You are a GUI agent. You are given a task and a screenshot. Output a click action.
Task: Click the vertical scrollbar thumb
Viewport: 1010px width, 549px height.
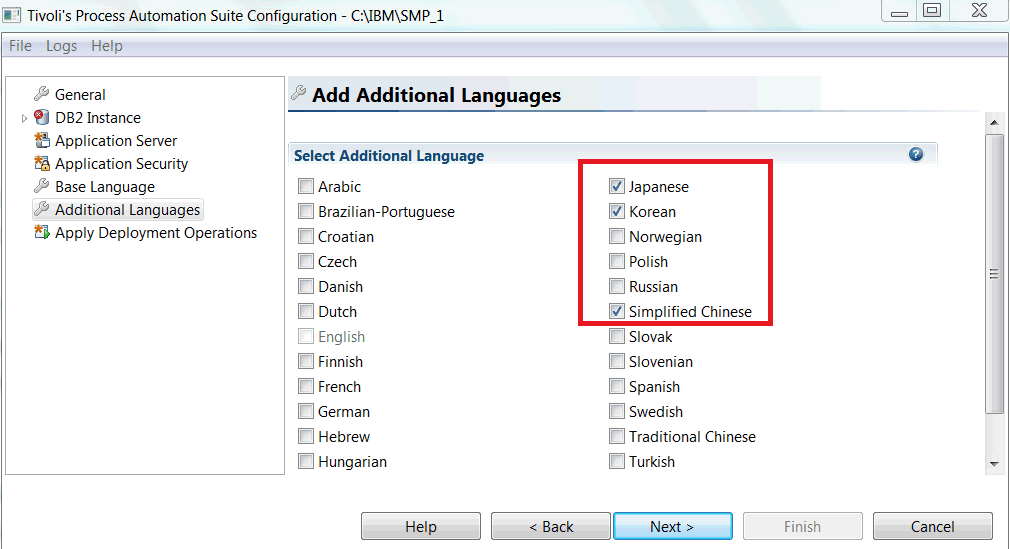994,274
